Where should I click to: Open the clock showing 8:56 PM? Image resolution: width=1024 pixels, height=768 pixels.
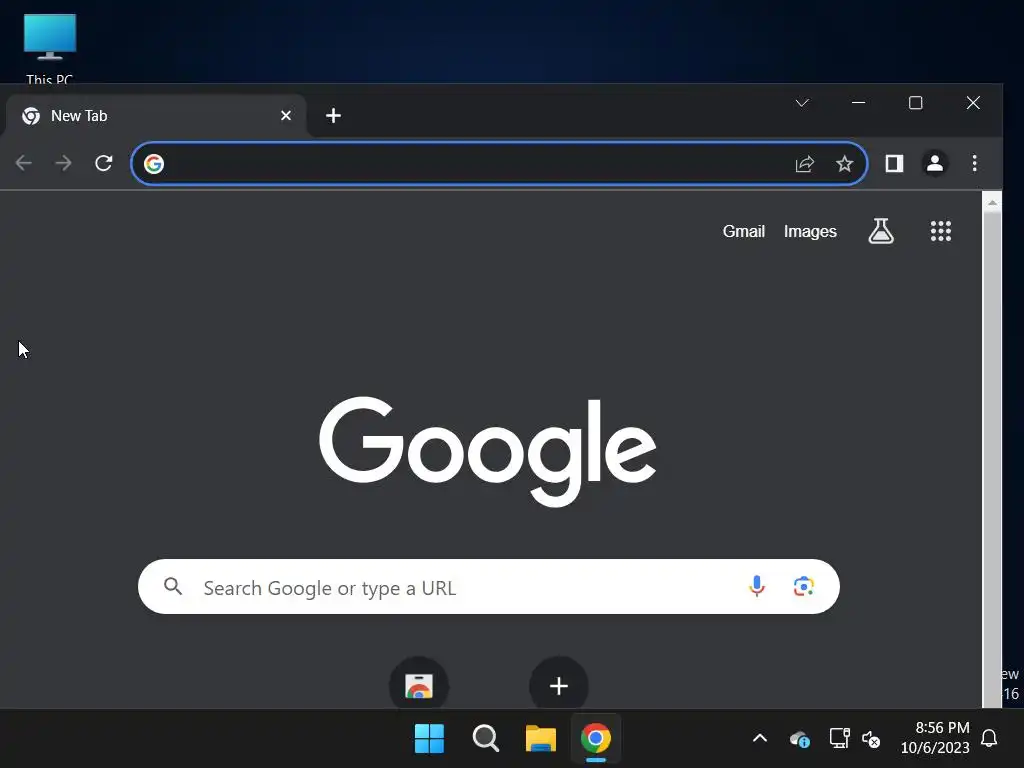pyautogui.click(x=935, y=737)
